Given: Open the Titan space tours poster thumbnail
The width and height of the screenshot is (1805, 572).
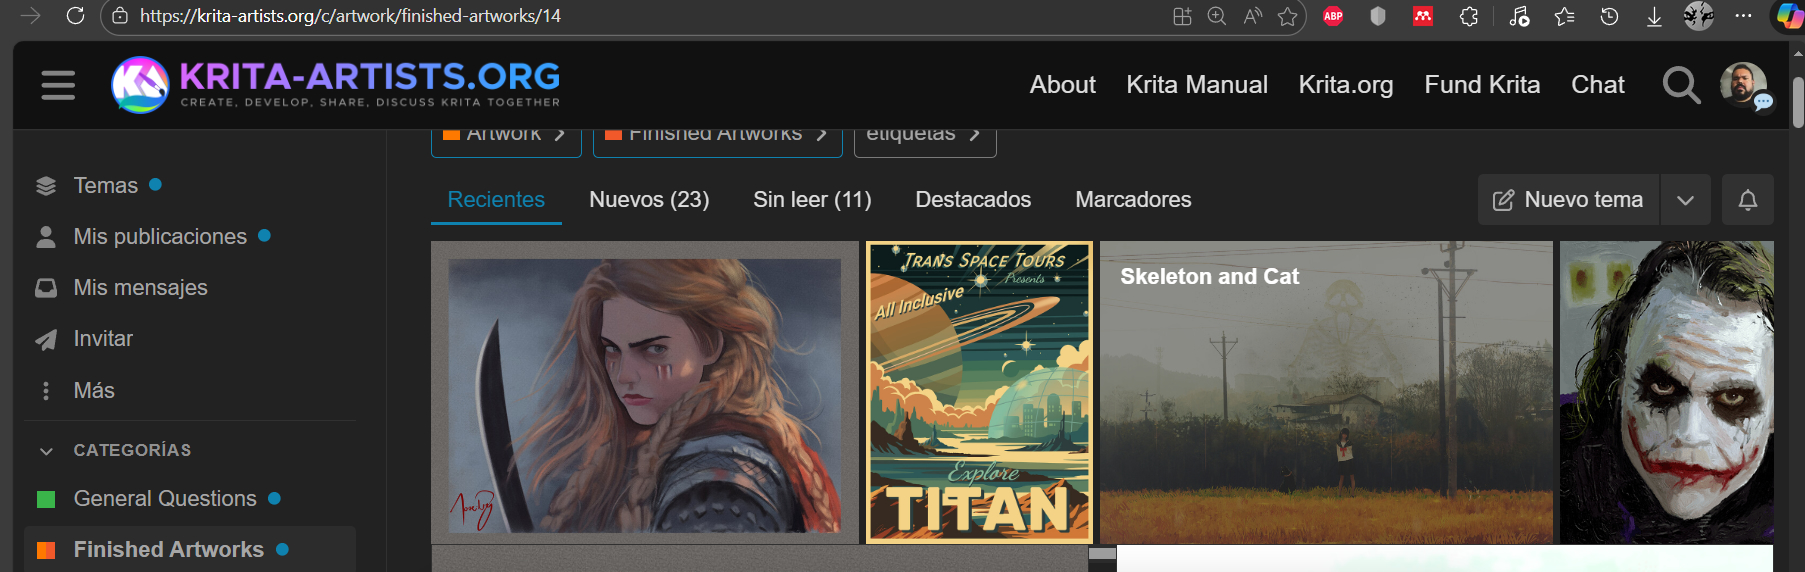Looking at the screenshot, I should [x=979, y=393].
